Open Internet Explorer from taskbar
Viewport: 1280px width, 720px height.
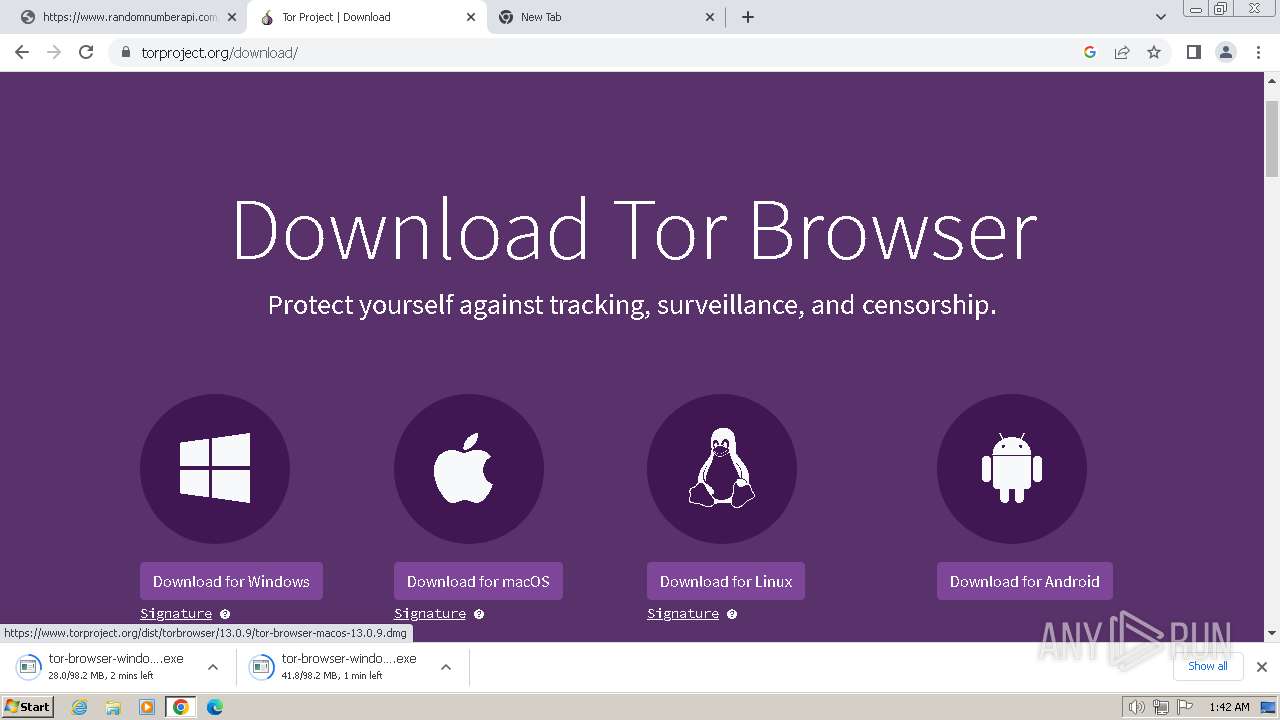click(80, 707)
